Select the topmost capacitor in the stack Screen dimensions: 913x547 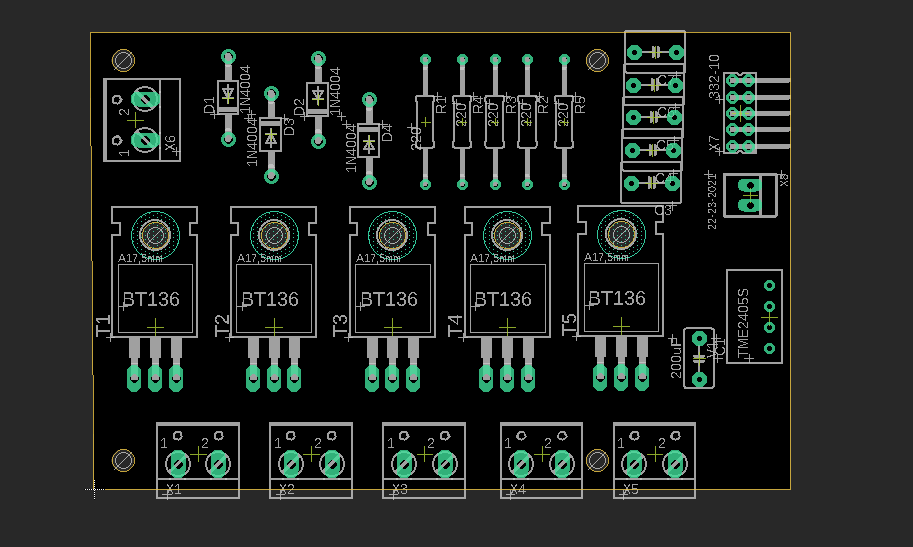655,49
